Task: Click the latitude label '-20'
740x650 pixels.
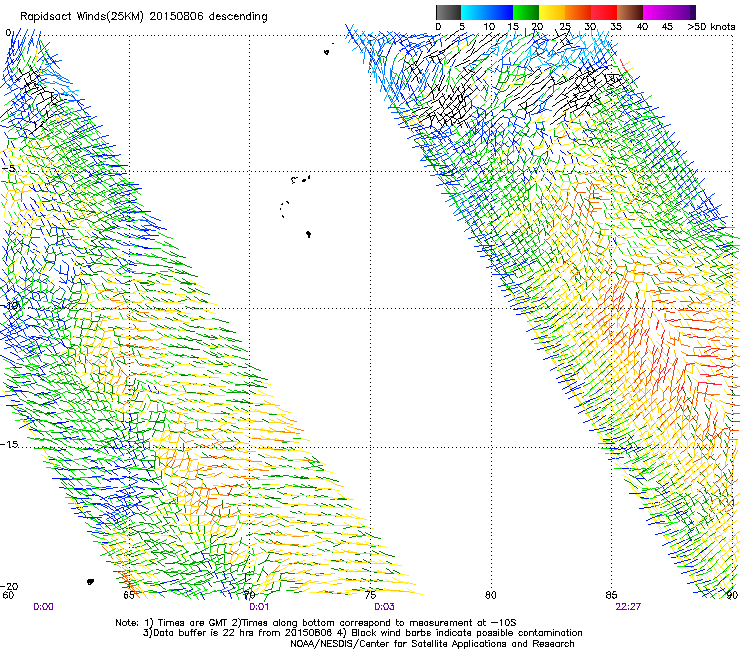Action: coord(9,586)
